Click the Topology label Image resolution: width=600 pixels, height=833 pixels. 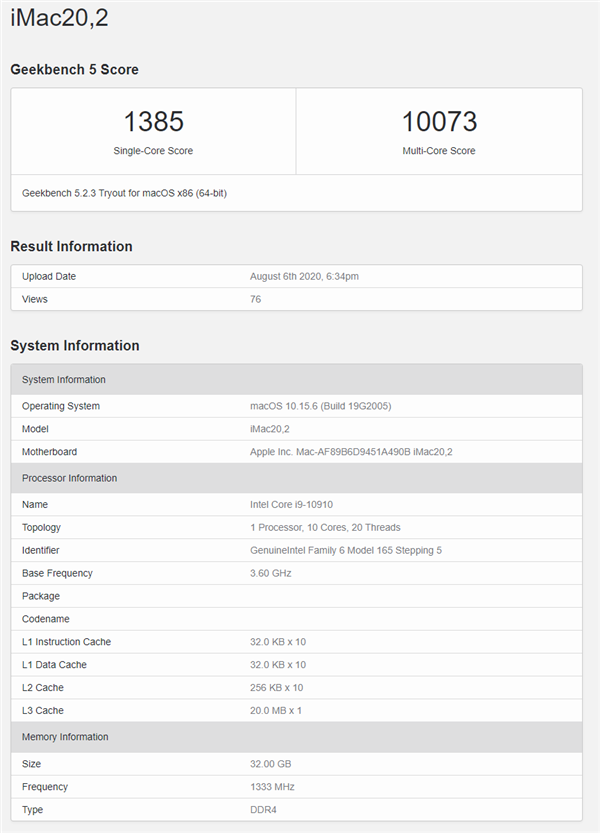click(41, 528)
